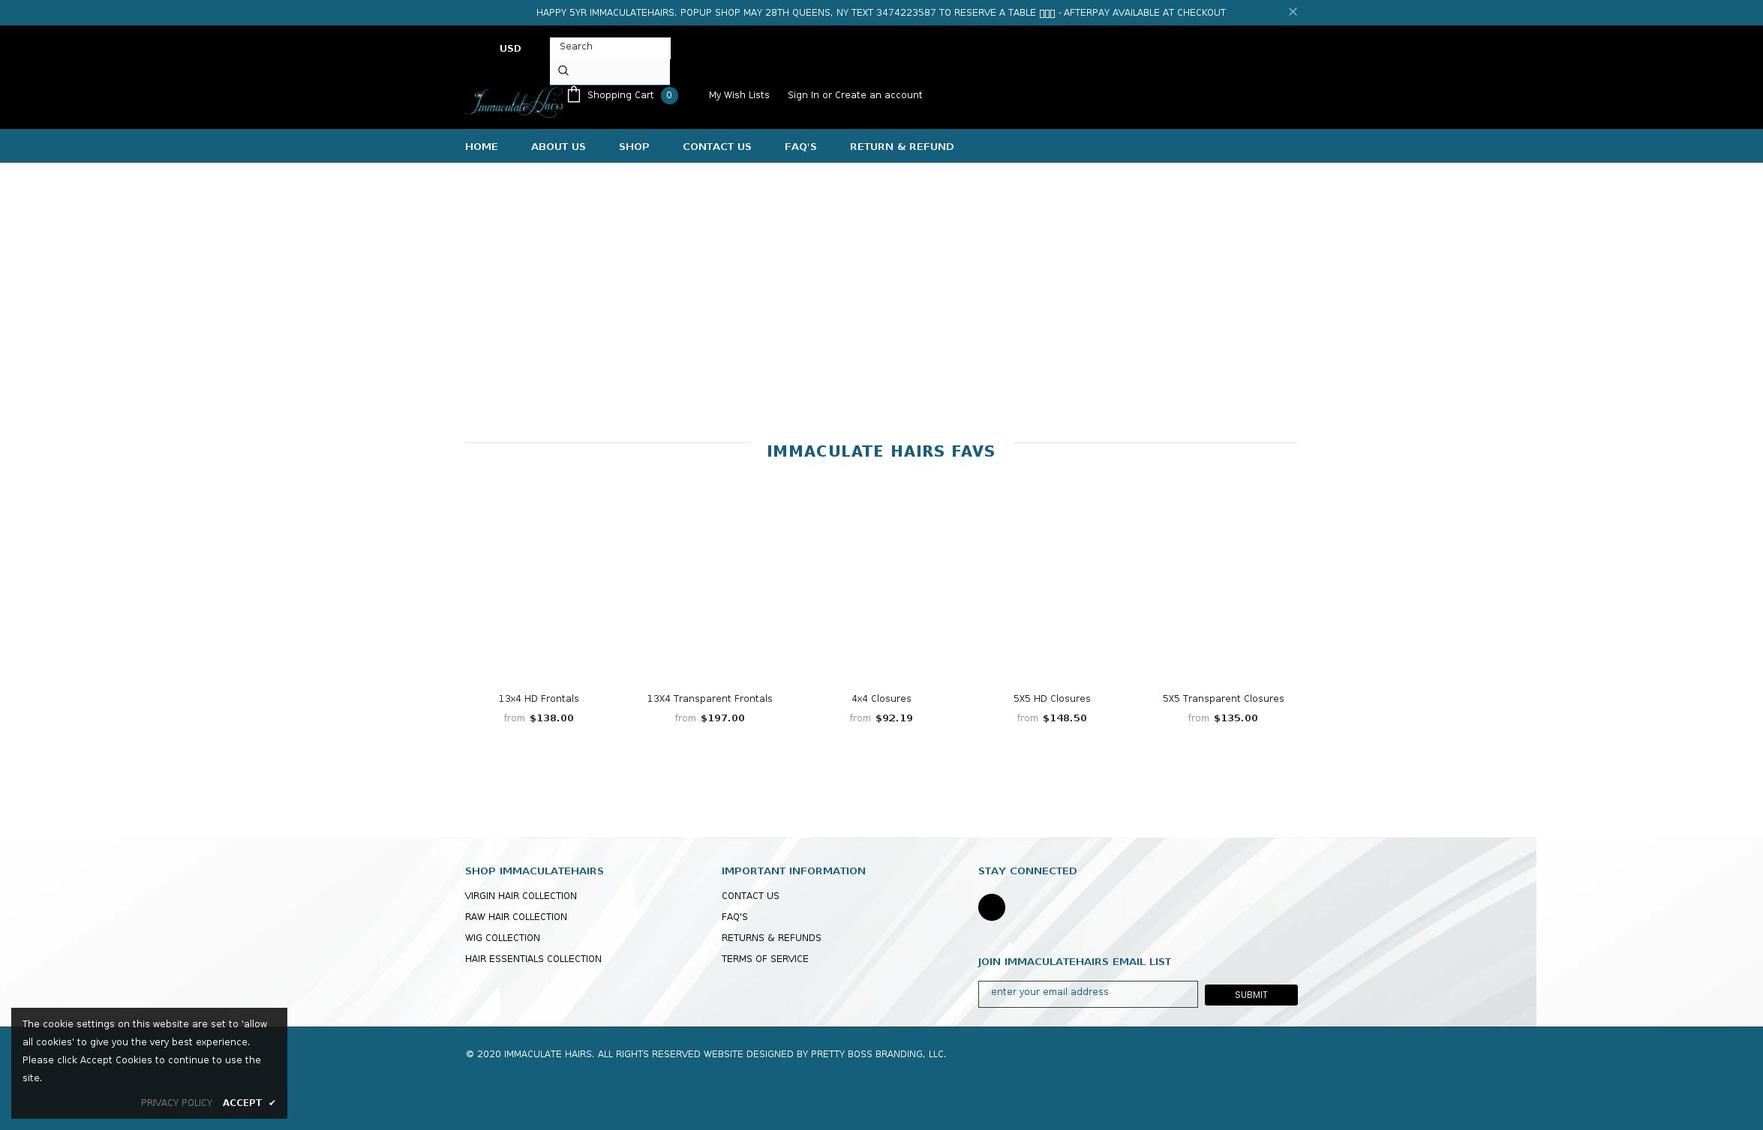Open the PRIVACY POLICY link
The height and width of the screenshot is (1130, 1763).
[177, 1102]
